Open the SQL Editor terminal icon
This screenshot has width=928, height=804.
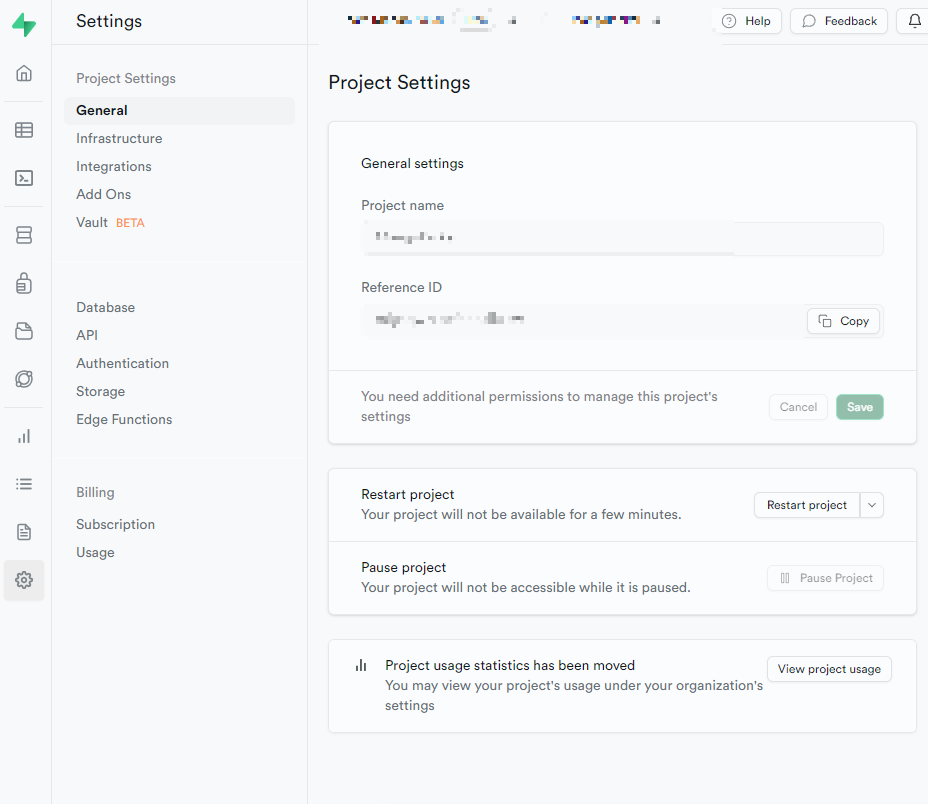[24, 178]
